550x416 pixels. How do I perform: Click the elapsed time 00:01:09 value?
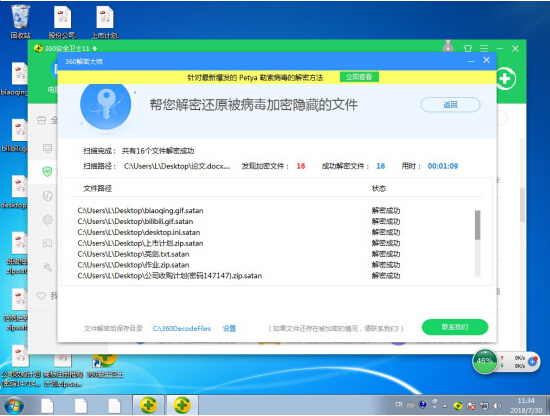tap(443, 166)
